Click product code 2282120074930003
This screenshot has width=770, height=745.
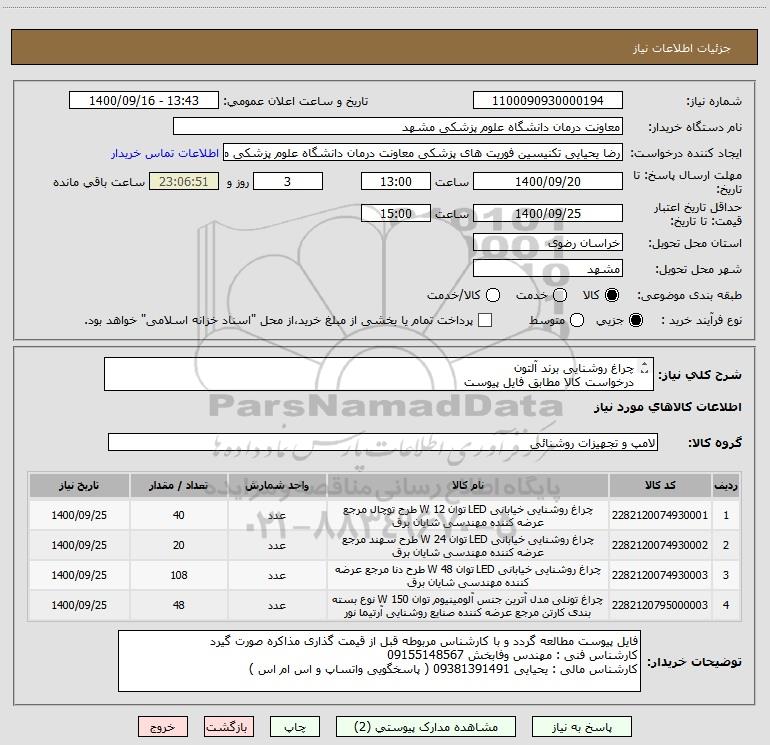click(x=660, y=575)
